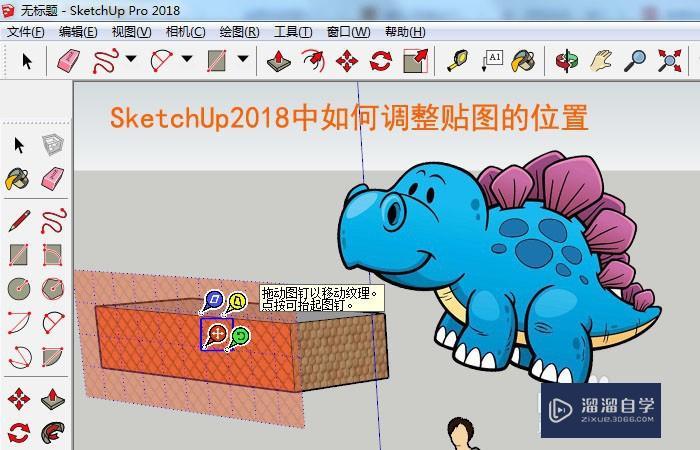Activate the Offset tool in top toolbar
Viewport: 700px width, 450px height.
pyautogui.click(x=313, y=61)
